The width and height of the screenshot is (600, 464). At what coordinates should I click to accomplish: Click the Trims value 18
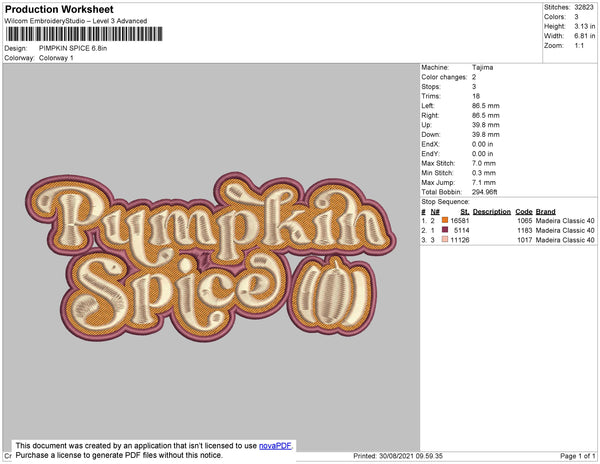[476, 96]
